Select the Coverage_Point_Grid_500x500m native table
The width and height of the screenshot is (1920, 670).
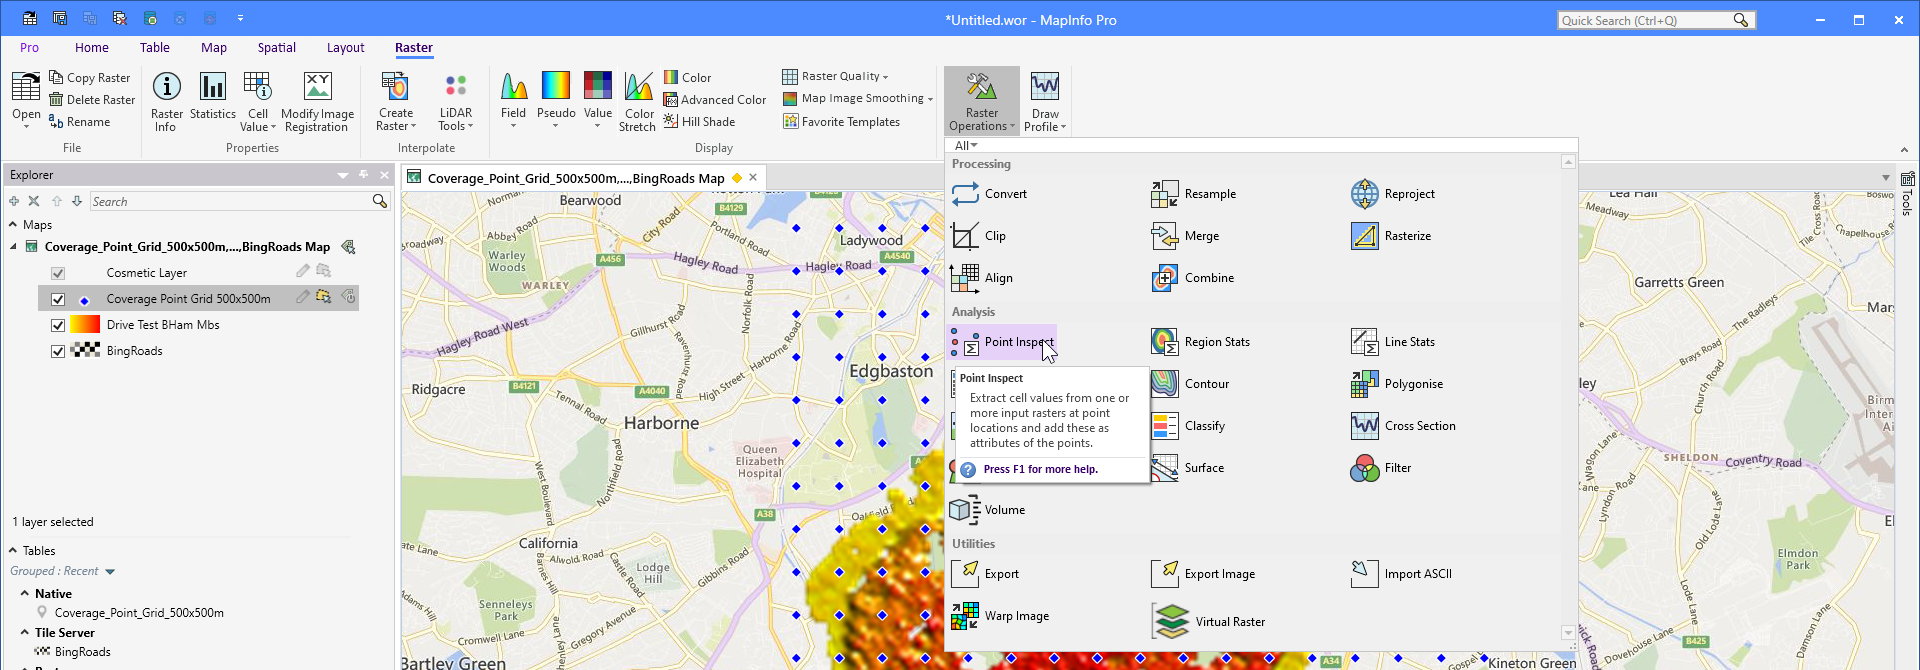[139, 613]
